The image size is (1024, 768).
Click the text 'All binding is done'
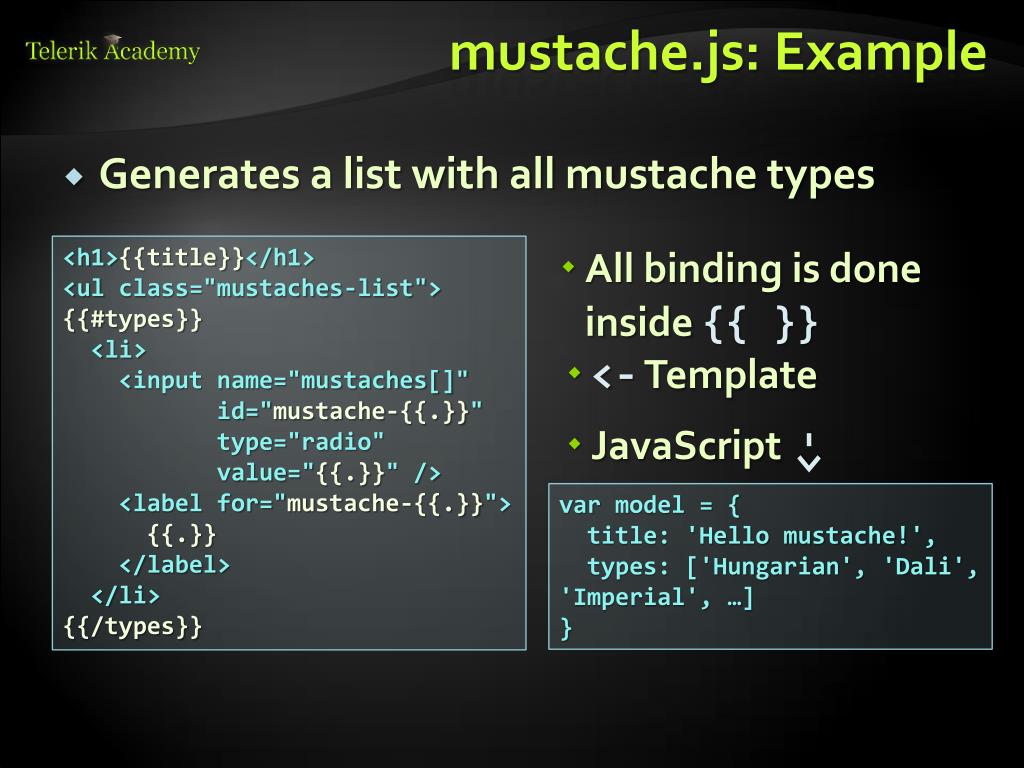click(x=753, y=269)
